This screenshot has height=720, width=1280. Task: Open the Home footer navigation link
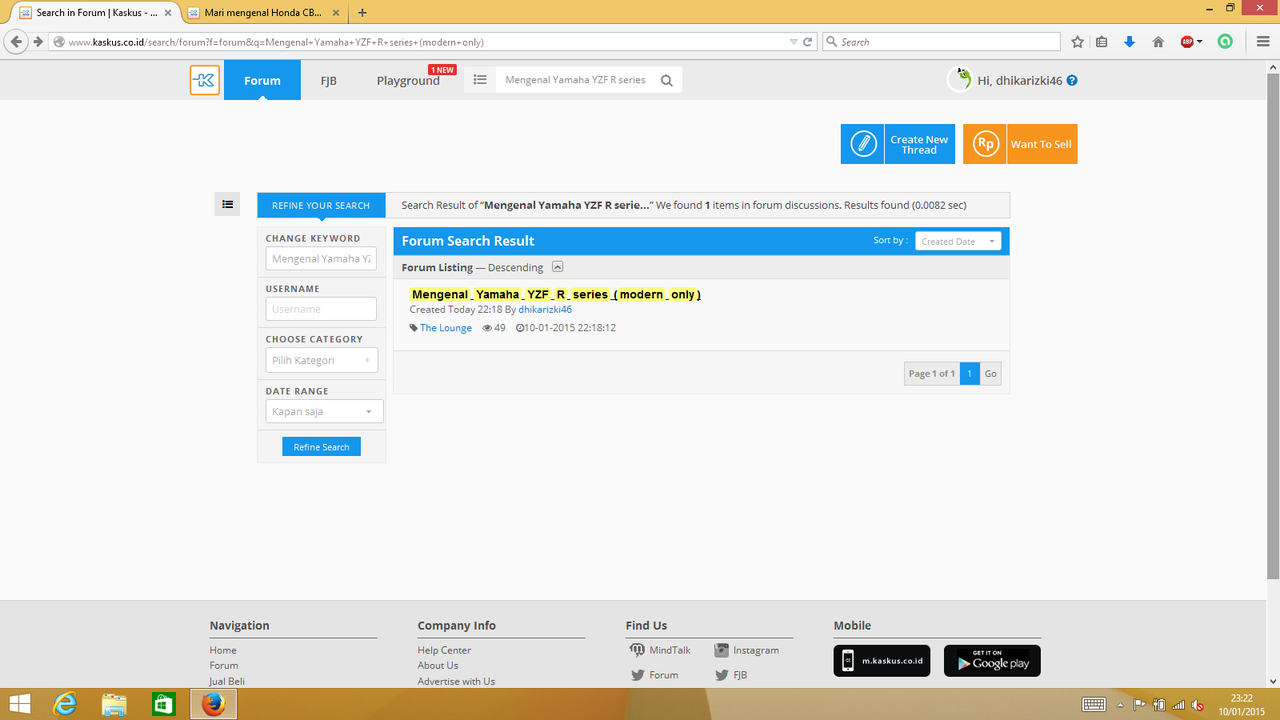(223, 650)
